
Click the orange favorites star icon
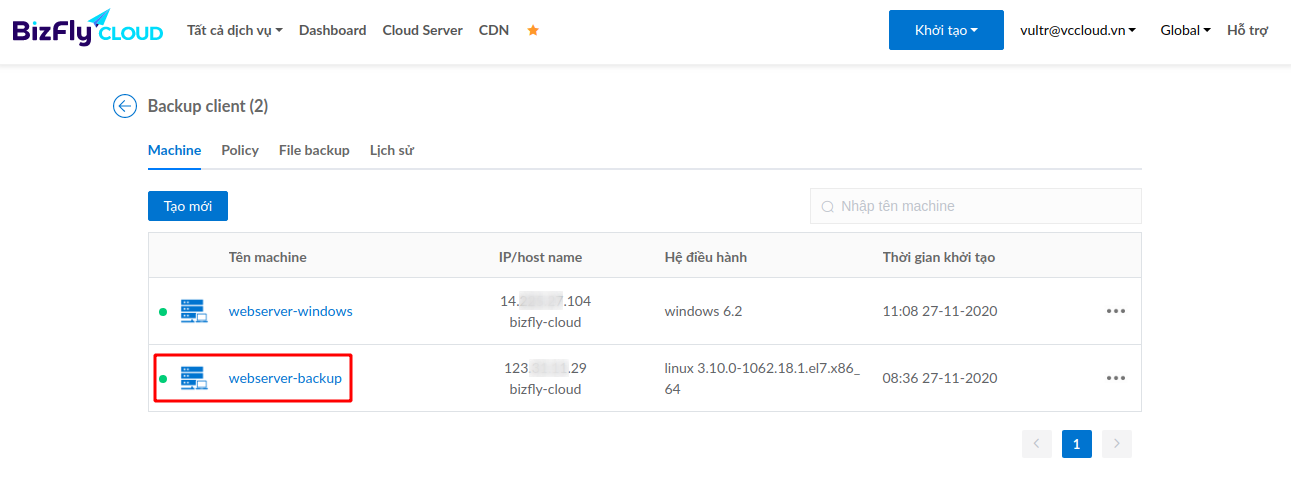pos(533,30)
